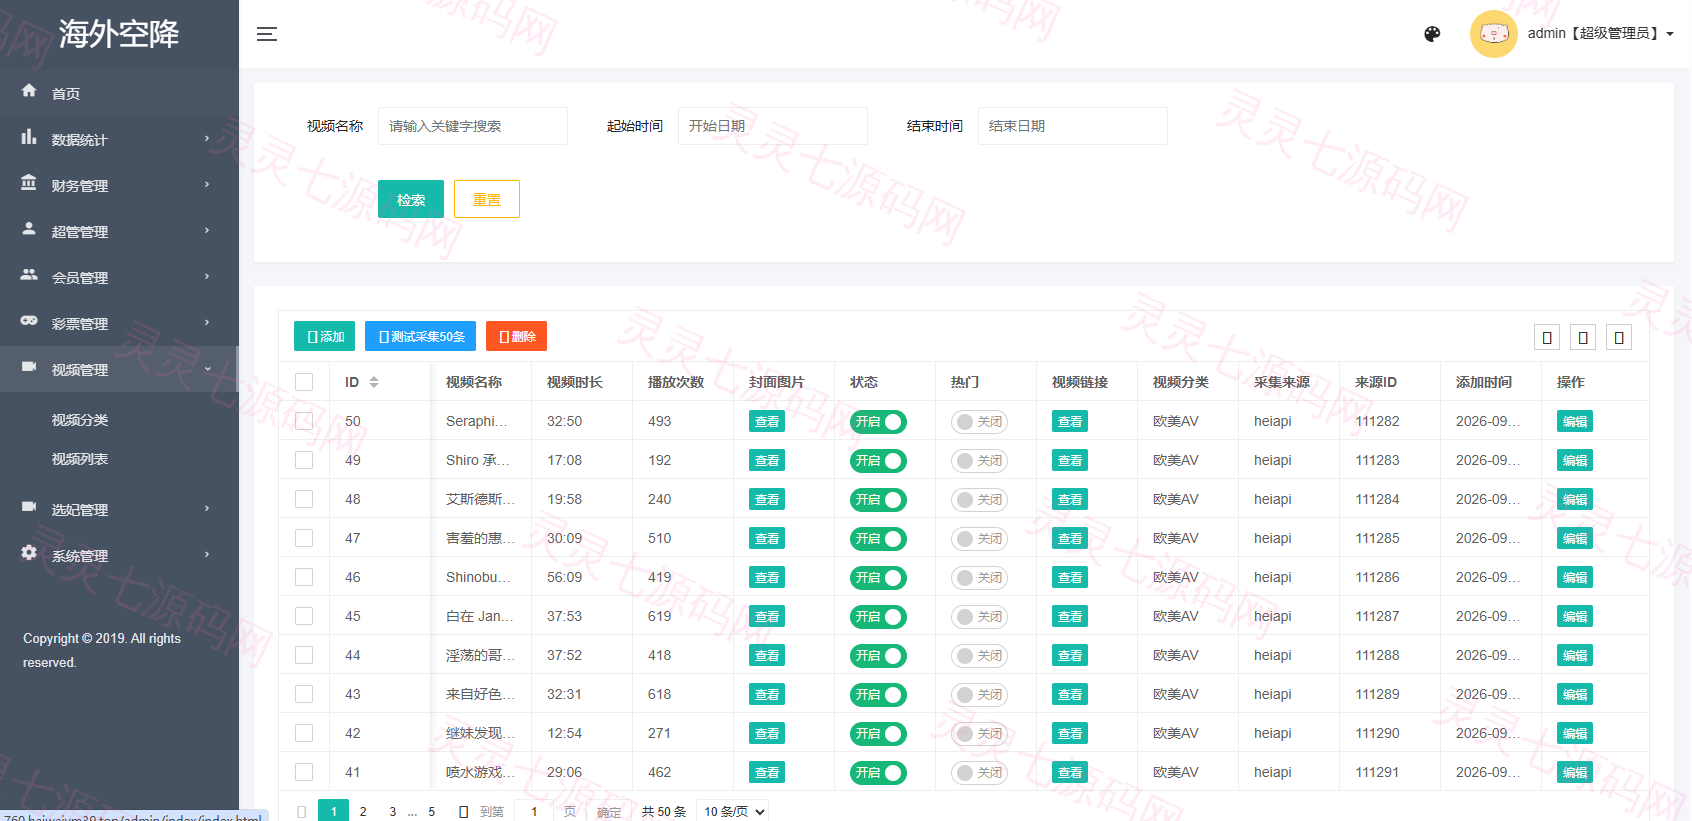Toggle the 关闭 hot switch for ID 48
The height and width of the screenshot is (821, 1692).
click(x=979, y=500)
